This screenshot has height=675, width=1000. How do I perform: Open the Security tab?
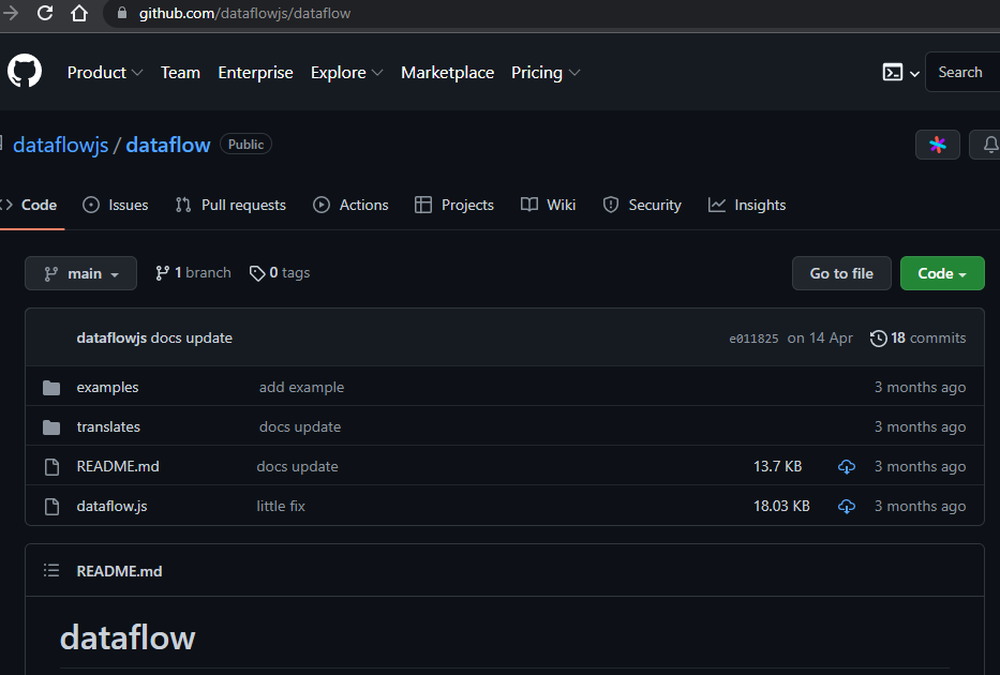point(642,205)
